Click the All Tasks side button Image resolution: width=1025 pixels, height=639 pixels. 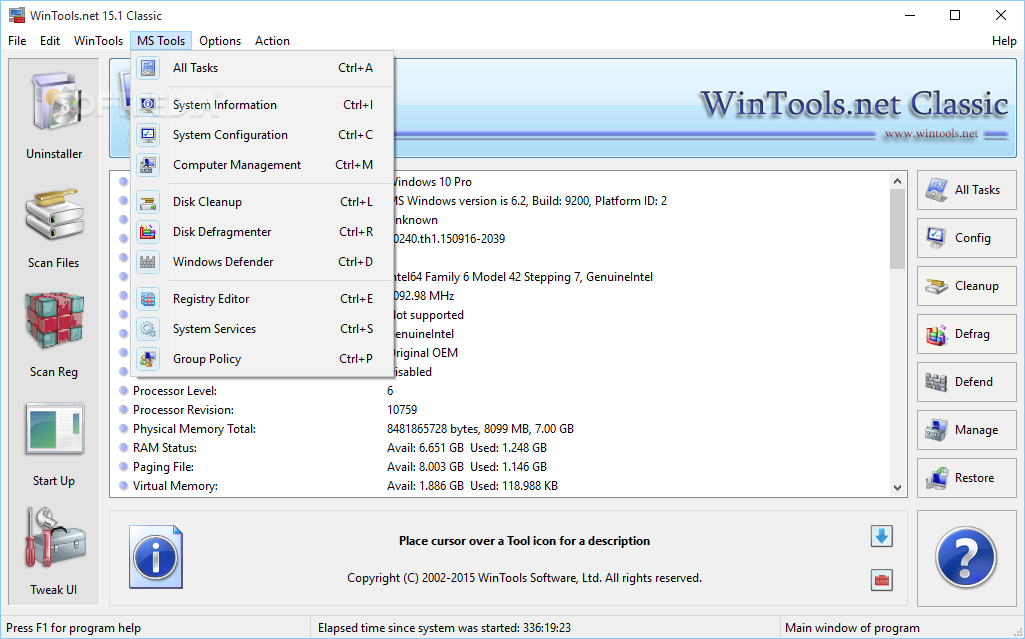pos(966,190)
